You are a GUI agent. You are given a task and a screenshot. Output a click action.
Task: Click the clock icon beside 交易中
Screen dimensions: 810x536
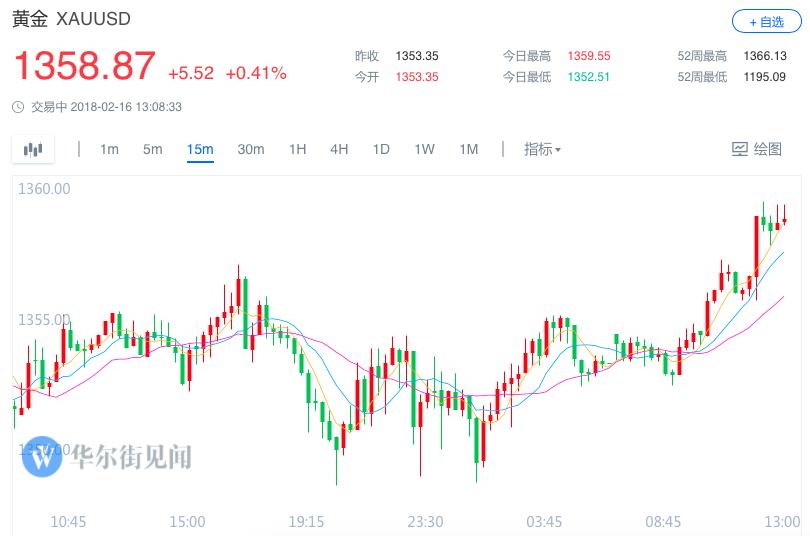(19, 107)
